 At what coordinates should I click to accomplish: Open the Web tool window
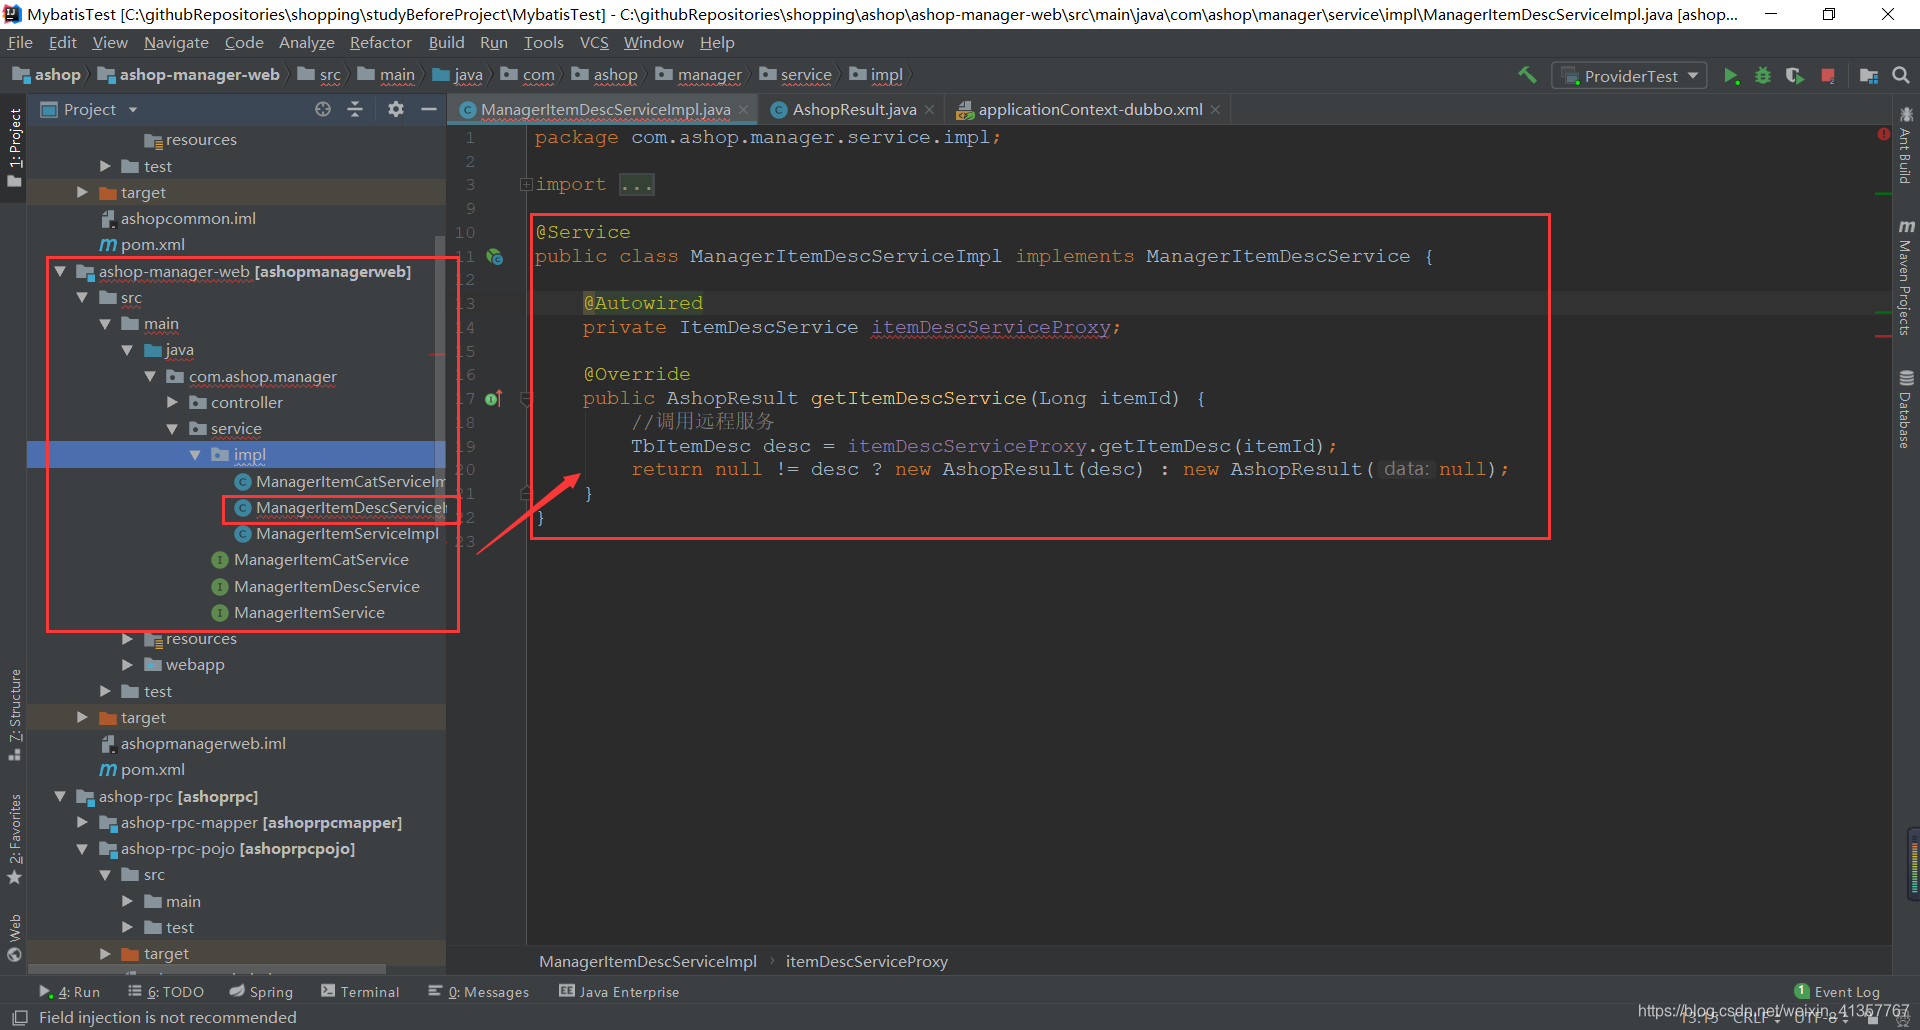[15, 937]
